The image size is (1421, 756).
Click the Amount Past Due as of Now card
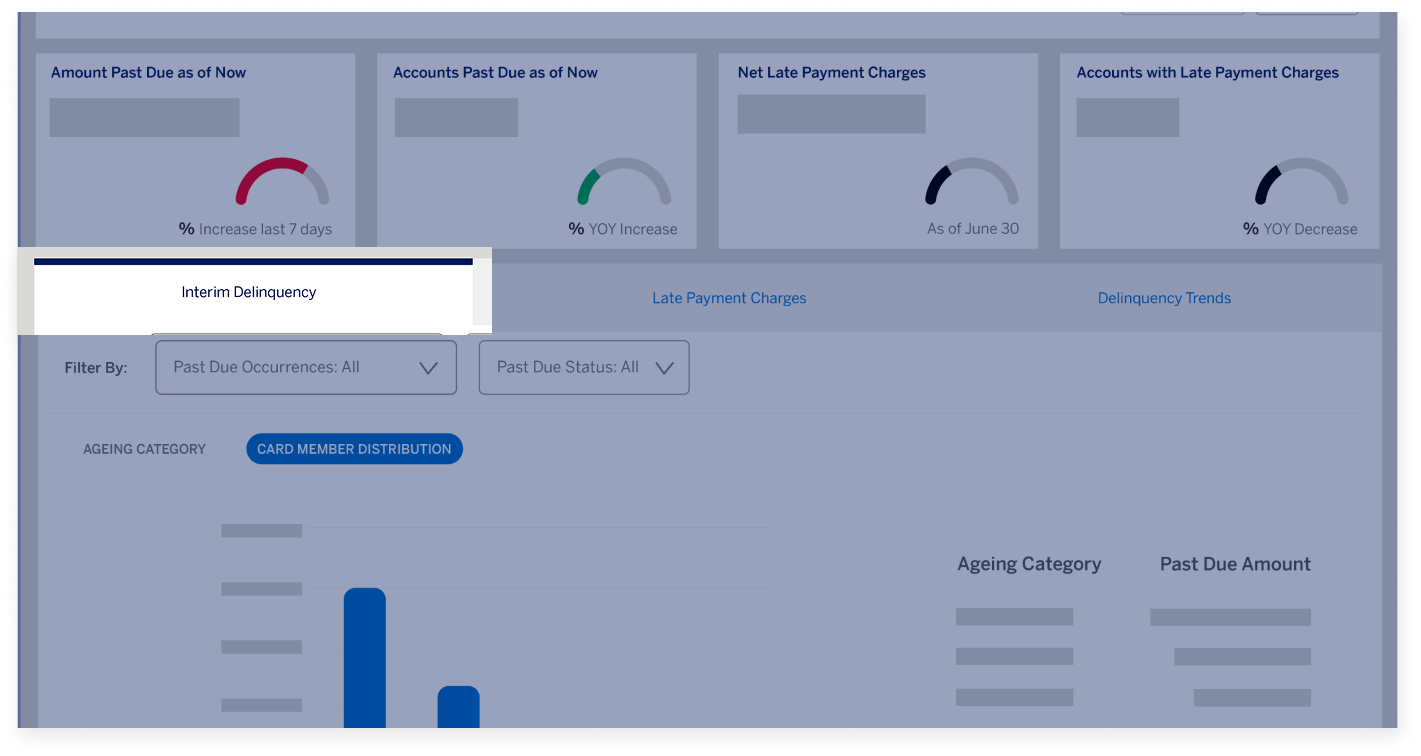coord(196,150)
